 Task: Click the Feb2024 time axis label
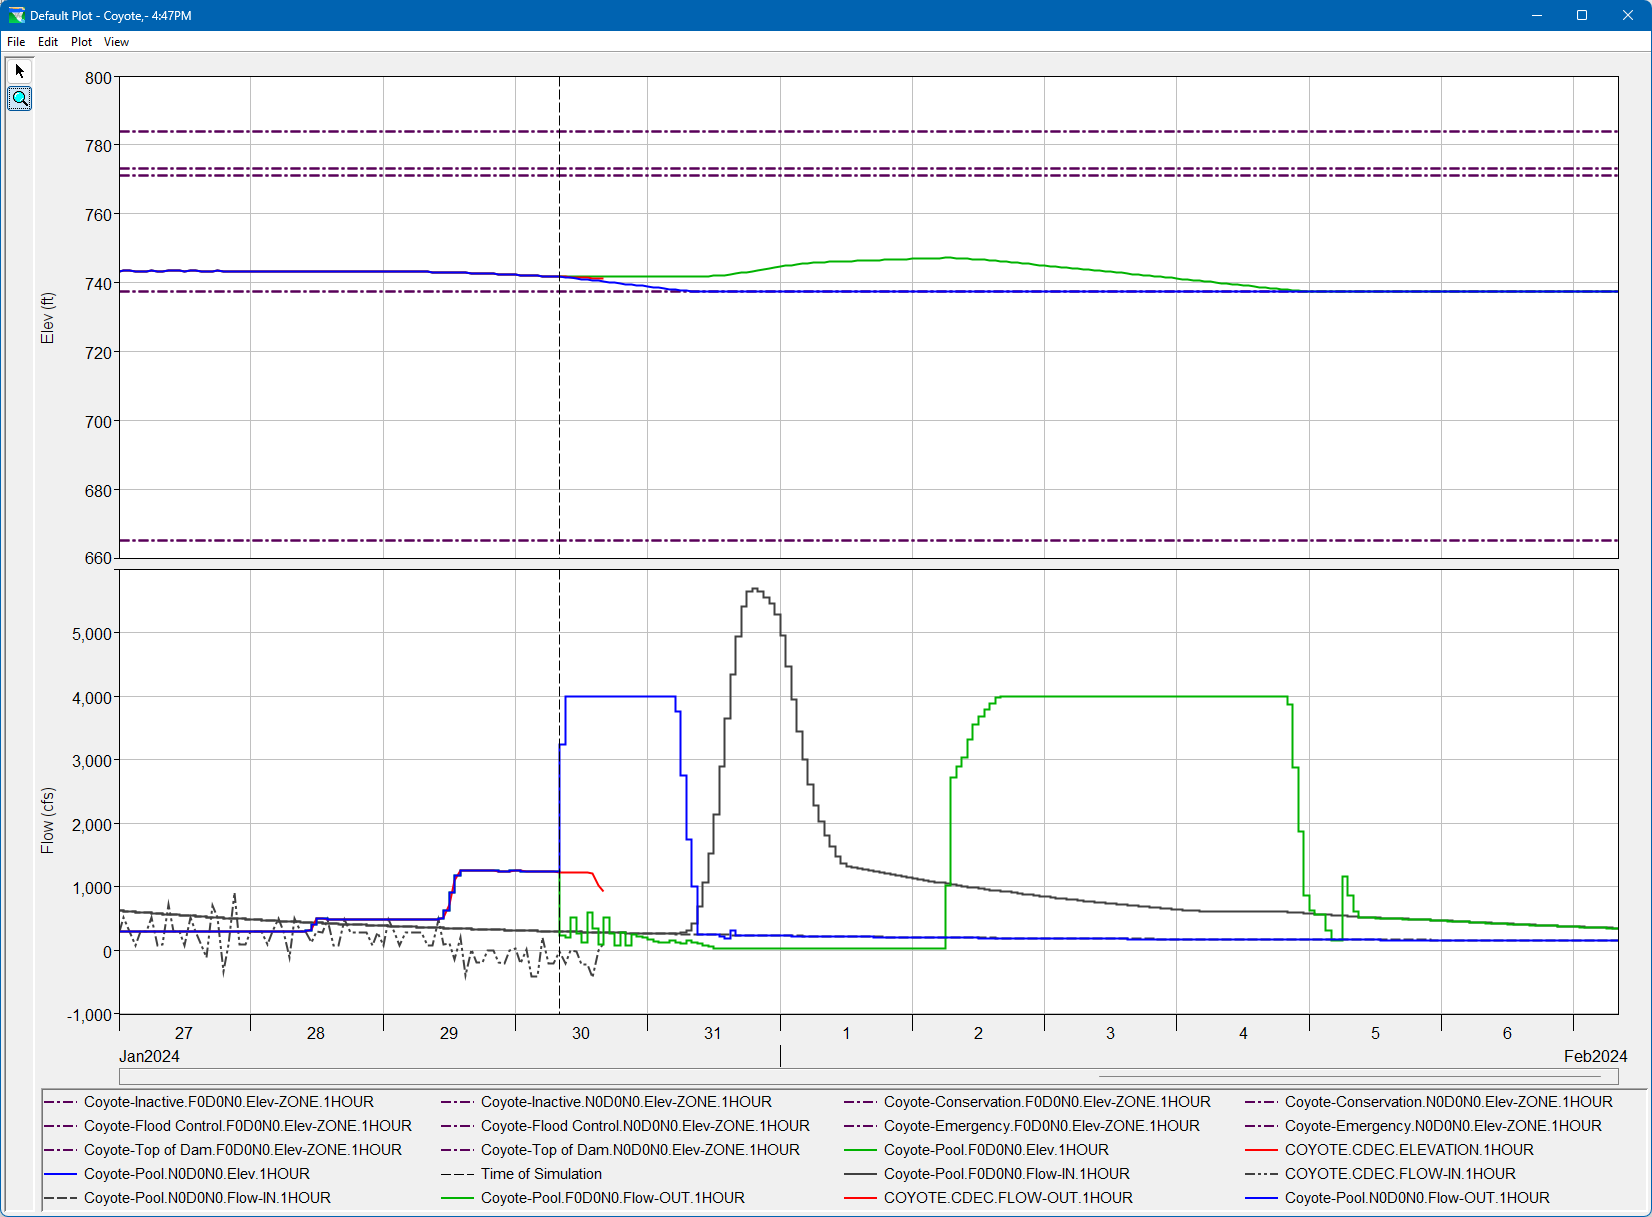tap(1595, 1056)
